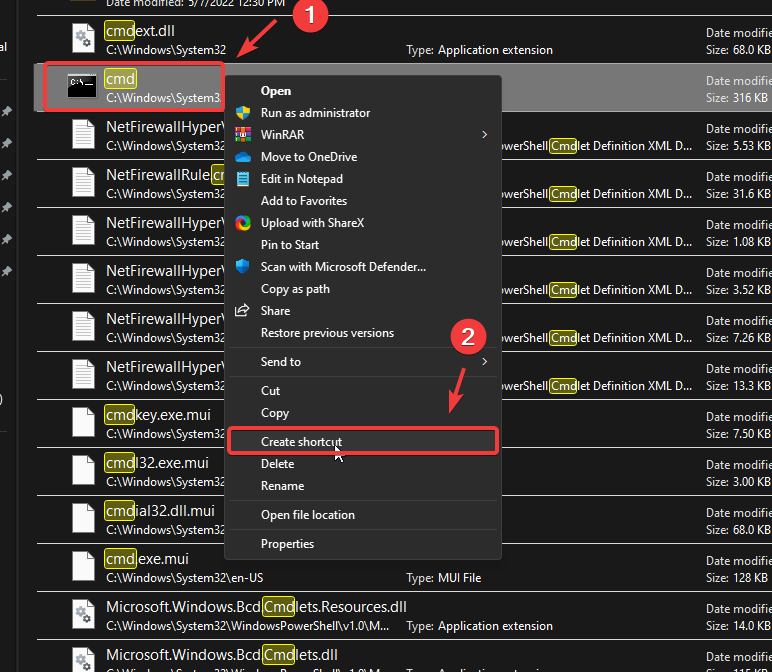
Task: Expand the Send to submenu arrow
Action: [484, 361]
